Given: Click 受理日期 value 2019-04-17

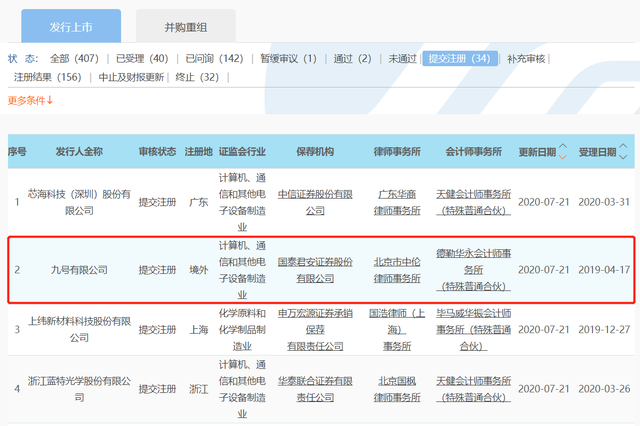Looking at the screenshot, I should tap(604, 270).
